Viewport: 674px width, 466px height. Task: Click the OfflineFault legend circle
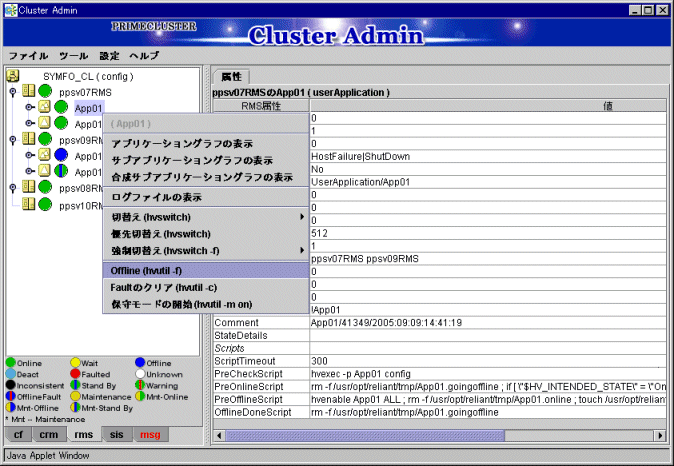click(11, 396)
